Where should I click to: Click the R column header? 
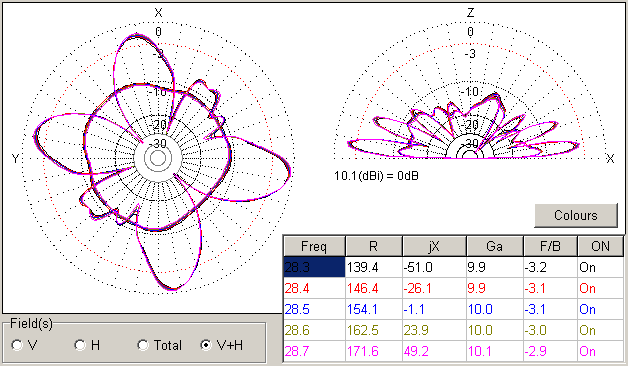[x=374, y=246]
